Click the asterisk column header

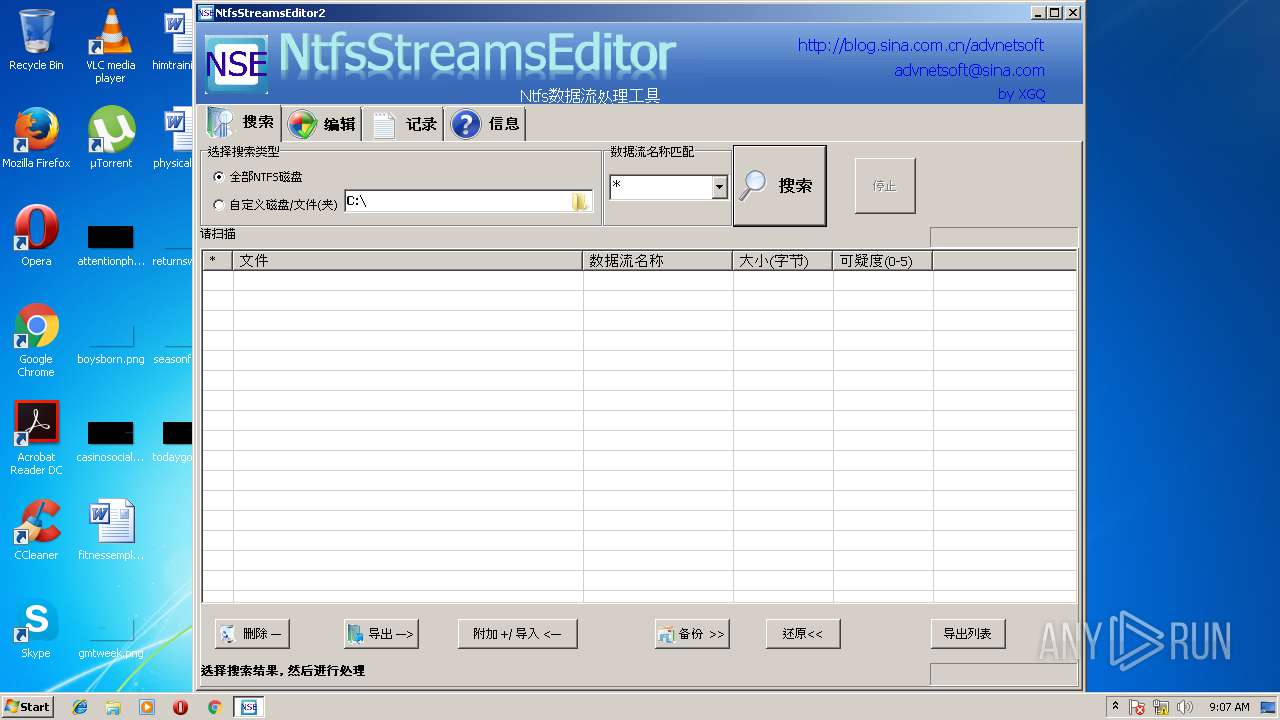click(x=217, y=261)
